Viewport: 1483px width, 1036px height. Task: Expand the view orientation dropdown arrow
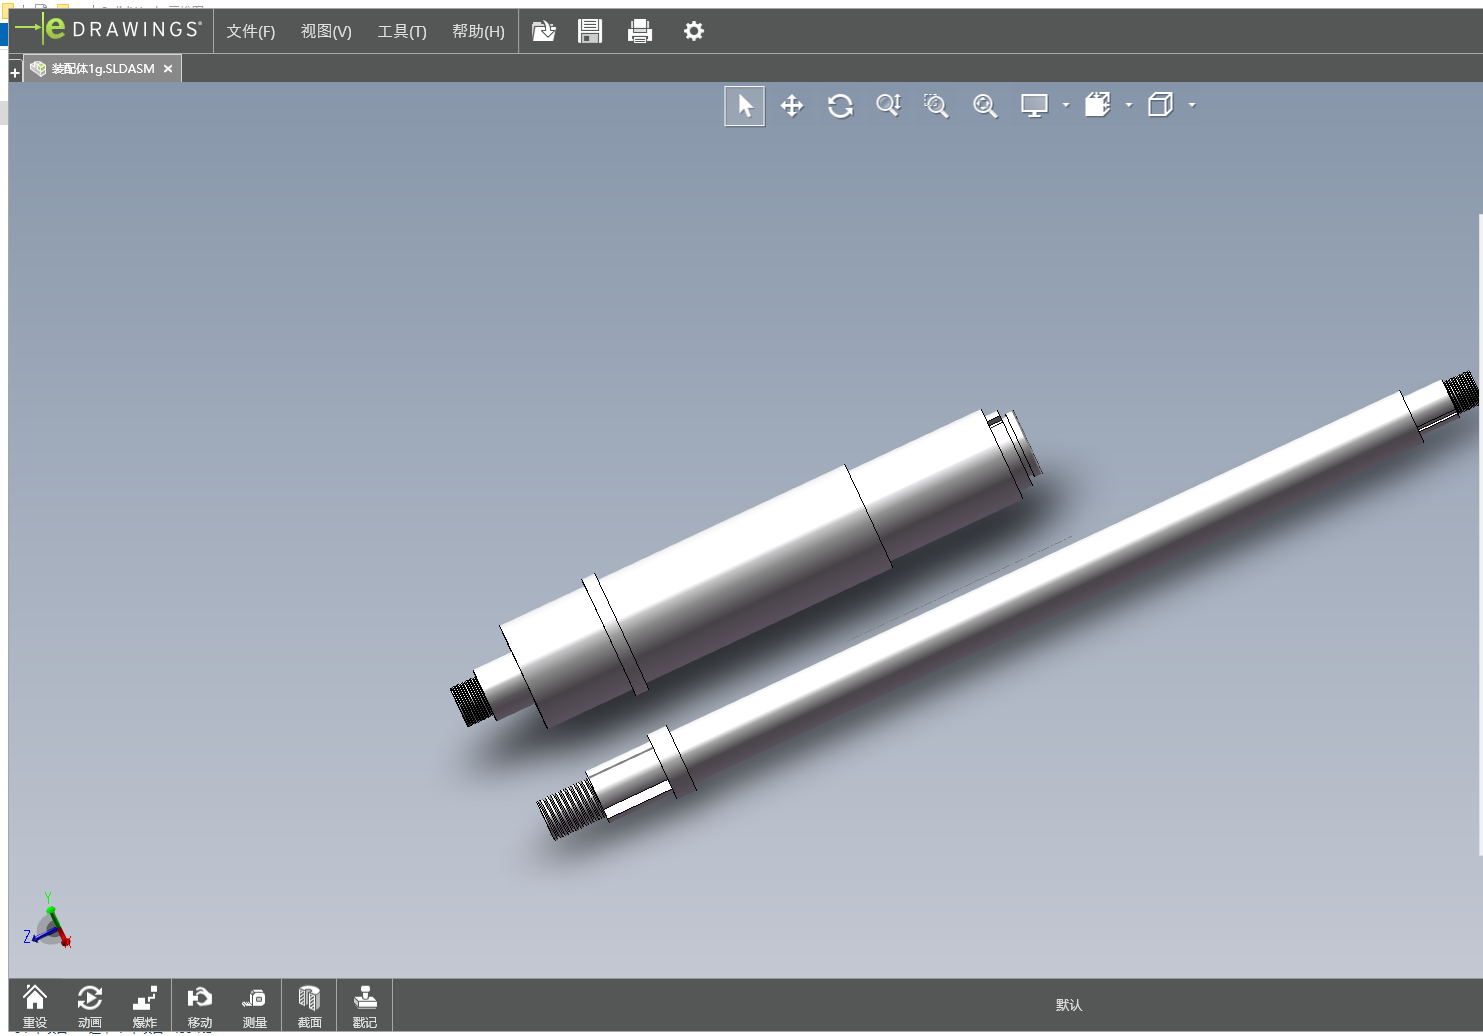[x=1129, y=105]
